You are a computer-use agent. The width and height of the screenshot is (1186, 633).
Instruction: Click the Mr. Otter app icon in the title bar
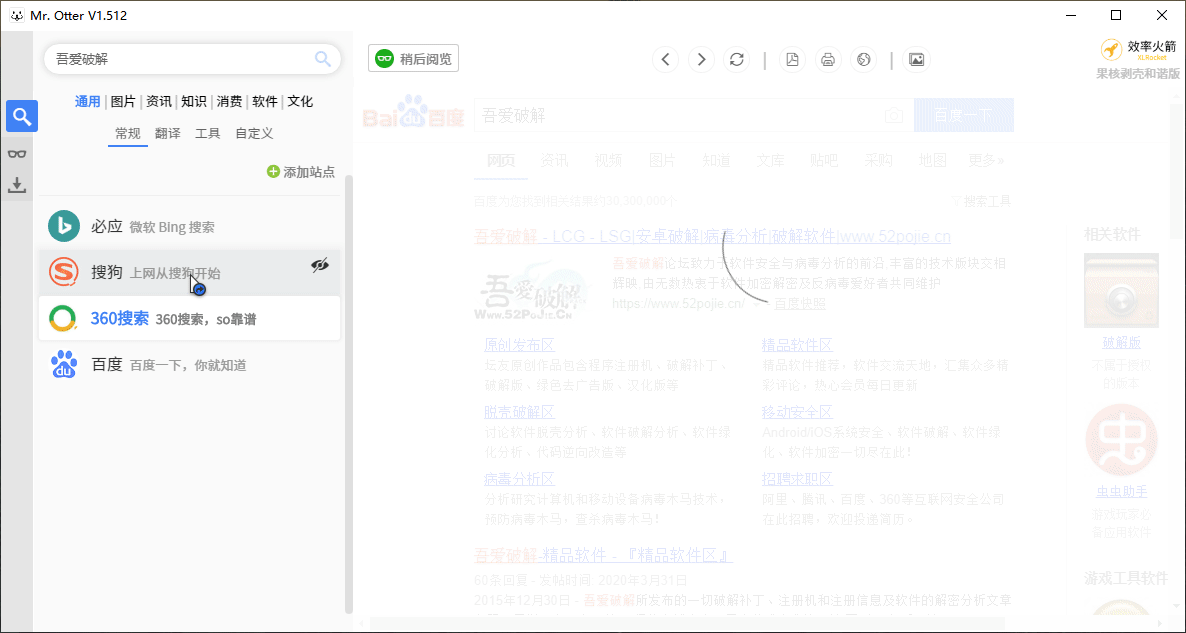pyautogui.click(x=17, y=15)
